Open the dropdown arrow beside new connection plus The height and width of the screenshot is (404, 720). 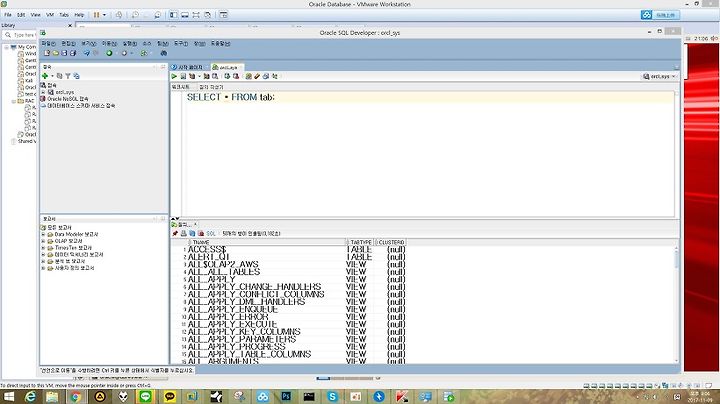52,76
